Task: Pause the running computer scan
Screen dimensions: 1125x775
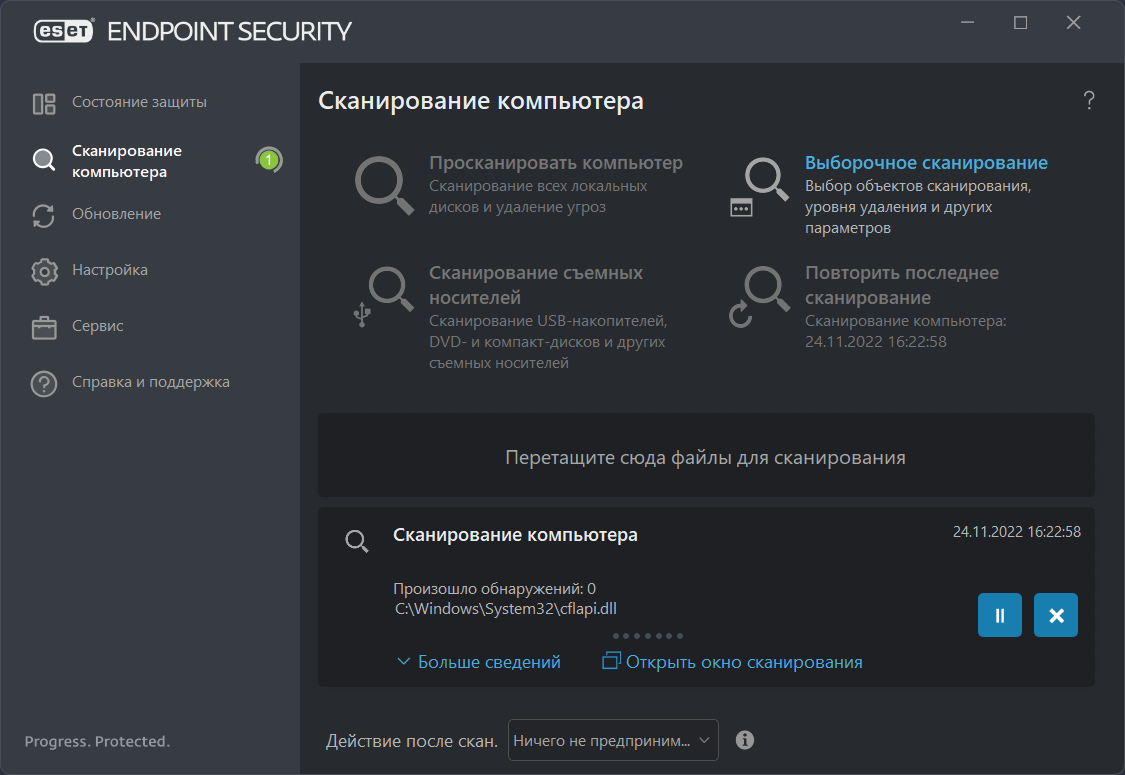Action: [1000, 615]
